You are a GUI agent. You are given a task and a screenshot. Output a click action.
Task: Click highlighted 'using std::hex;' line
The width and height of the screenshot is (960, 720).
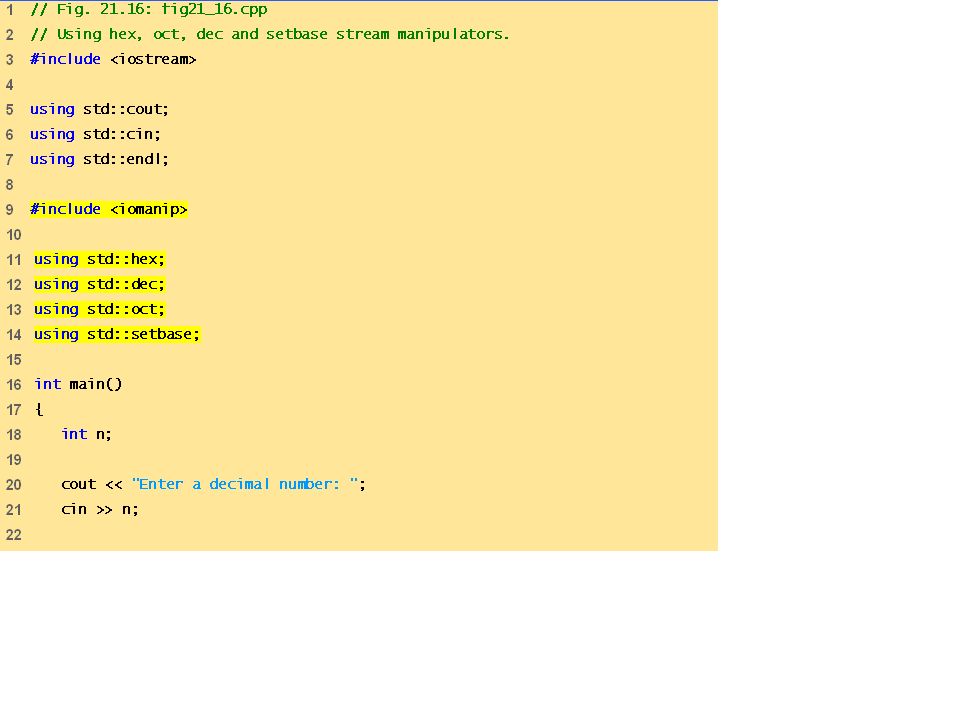(99, 260)
